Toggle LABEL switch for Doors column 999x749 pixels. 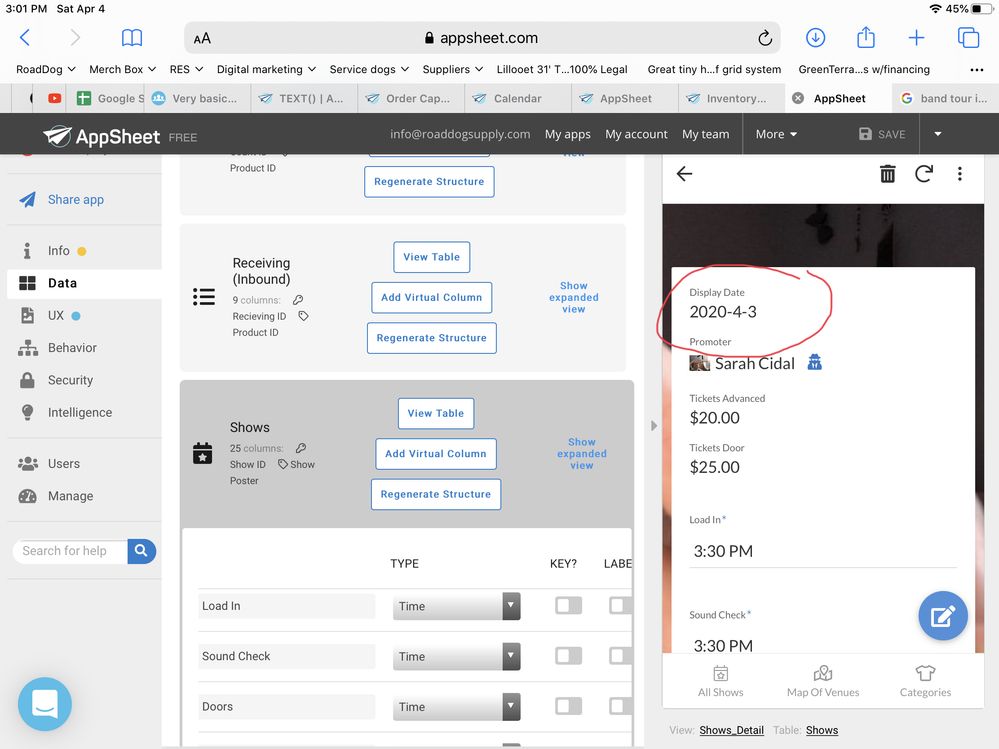(x=620, y=706)
